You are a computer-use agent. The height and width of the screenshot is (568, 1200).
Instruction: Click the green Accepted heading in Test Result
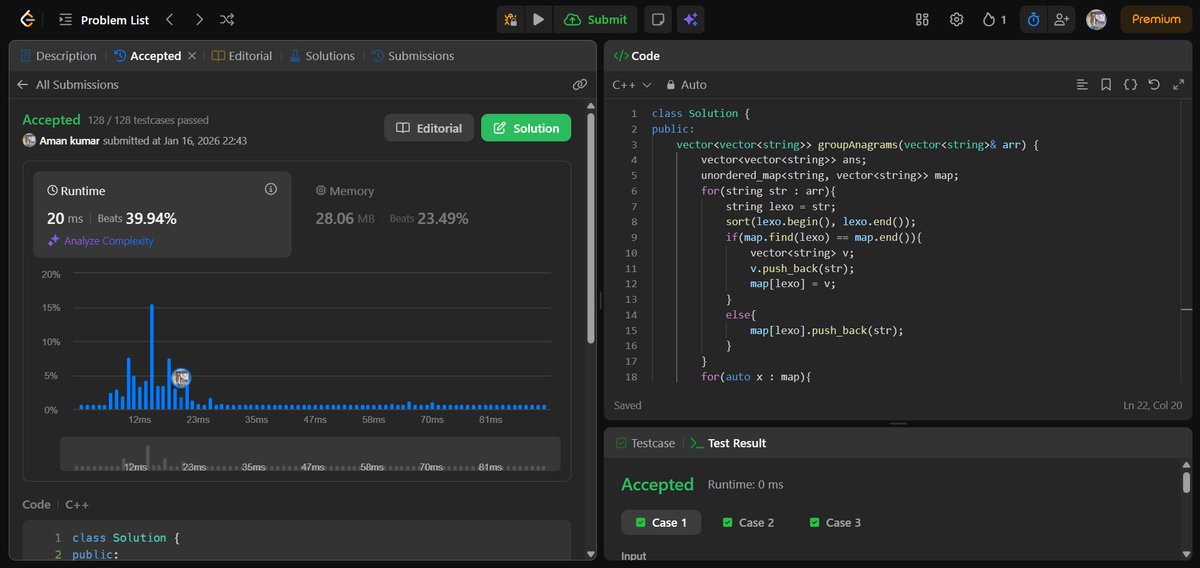coord(657,484)
